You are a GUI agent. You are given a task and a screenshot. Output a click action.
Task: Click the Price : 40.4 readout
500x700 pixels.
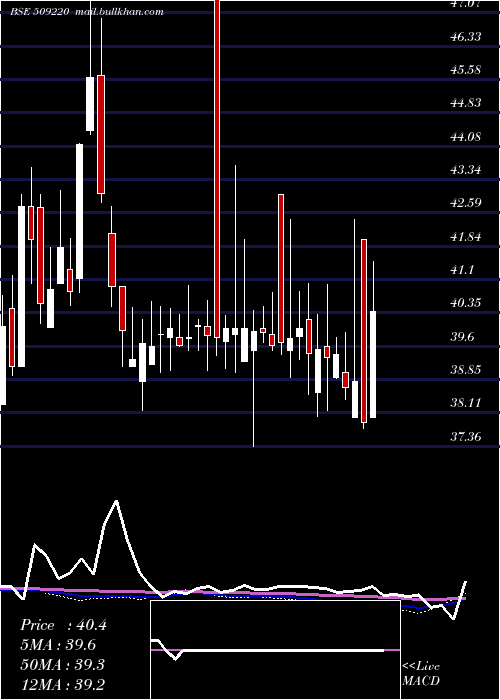pos(63,625)
